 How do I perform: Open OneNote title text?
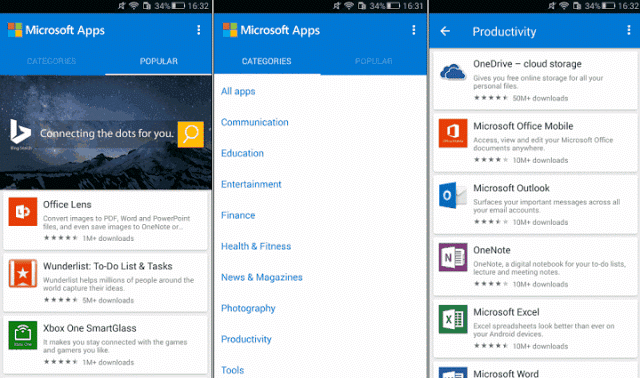point(492,250)
